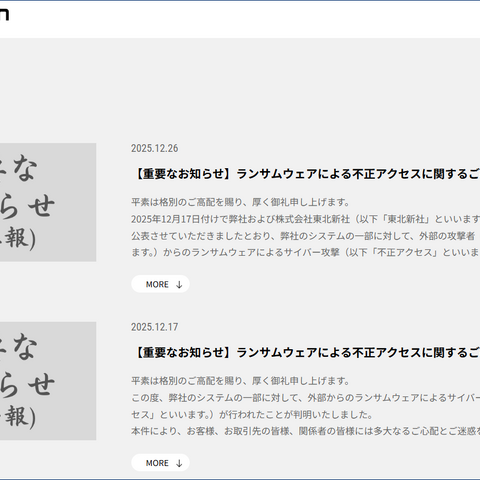Click the date text 2025.12.17
This screenshot has height=480, width=480.
[x=154, y=327]
